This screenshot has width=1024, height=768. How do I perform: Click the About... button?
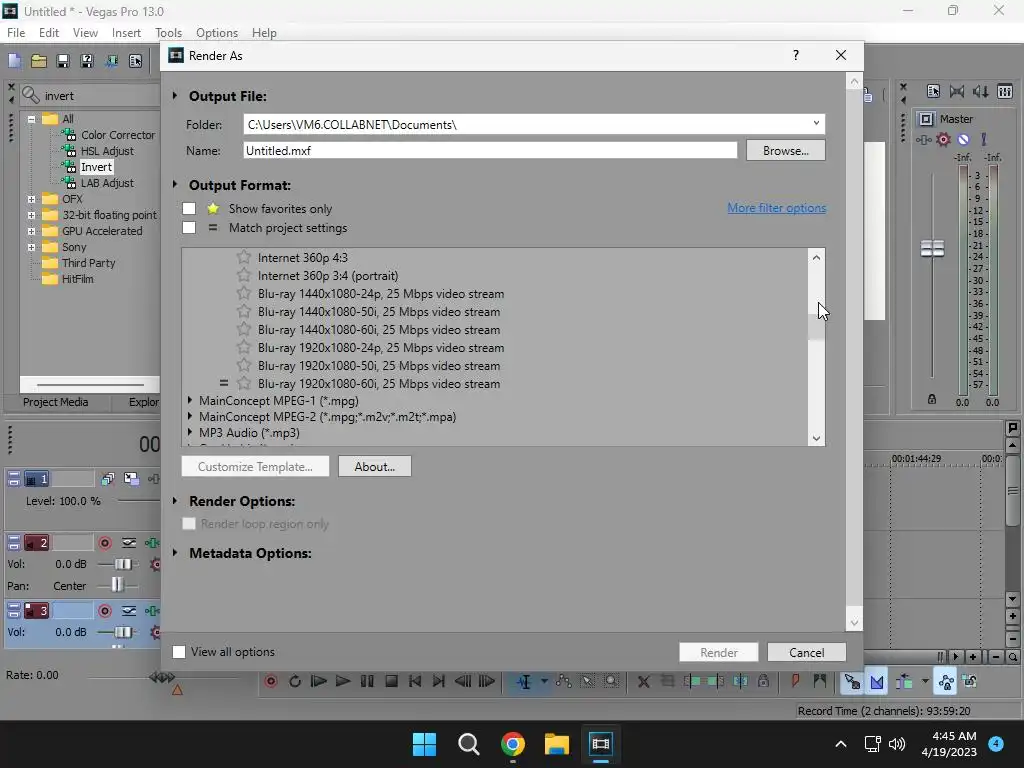click(375, 466)
